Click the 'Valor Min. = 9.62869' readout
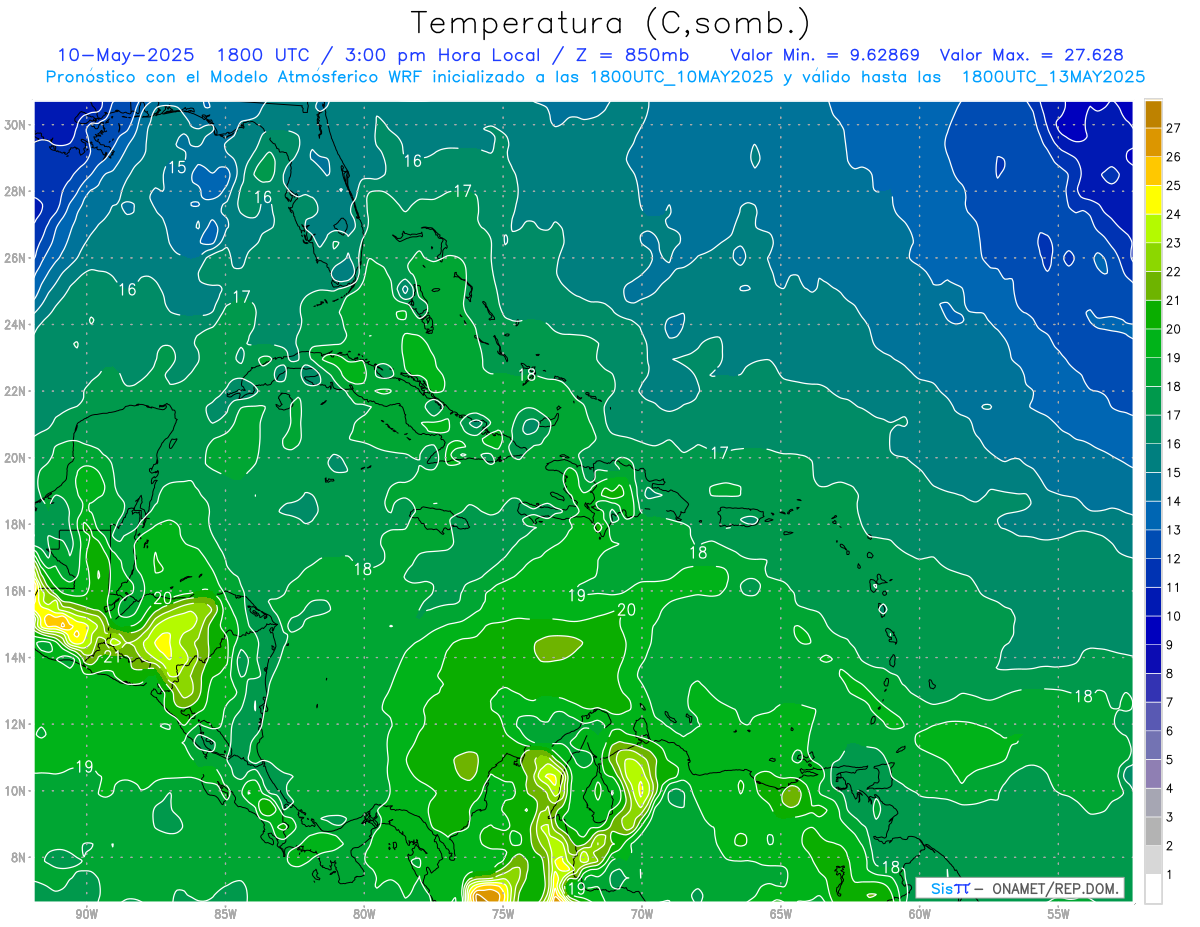 tap(825, 55)
